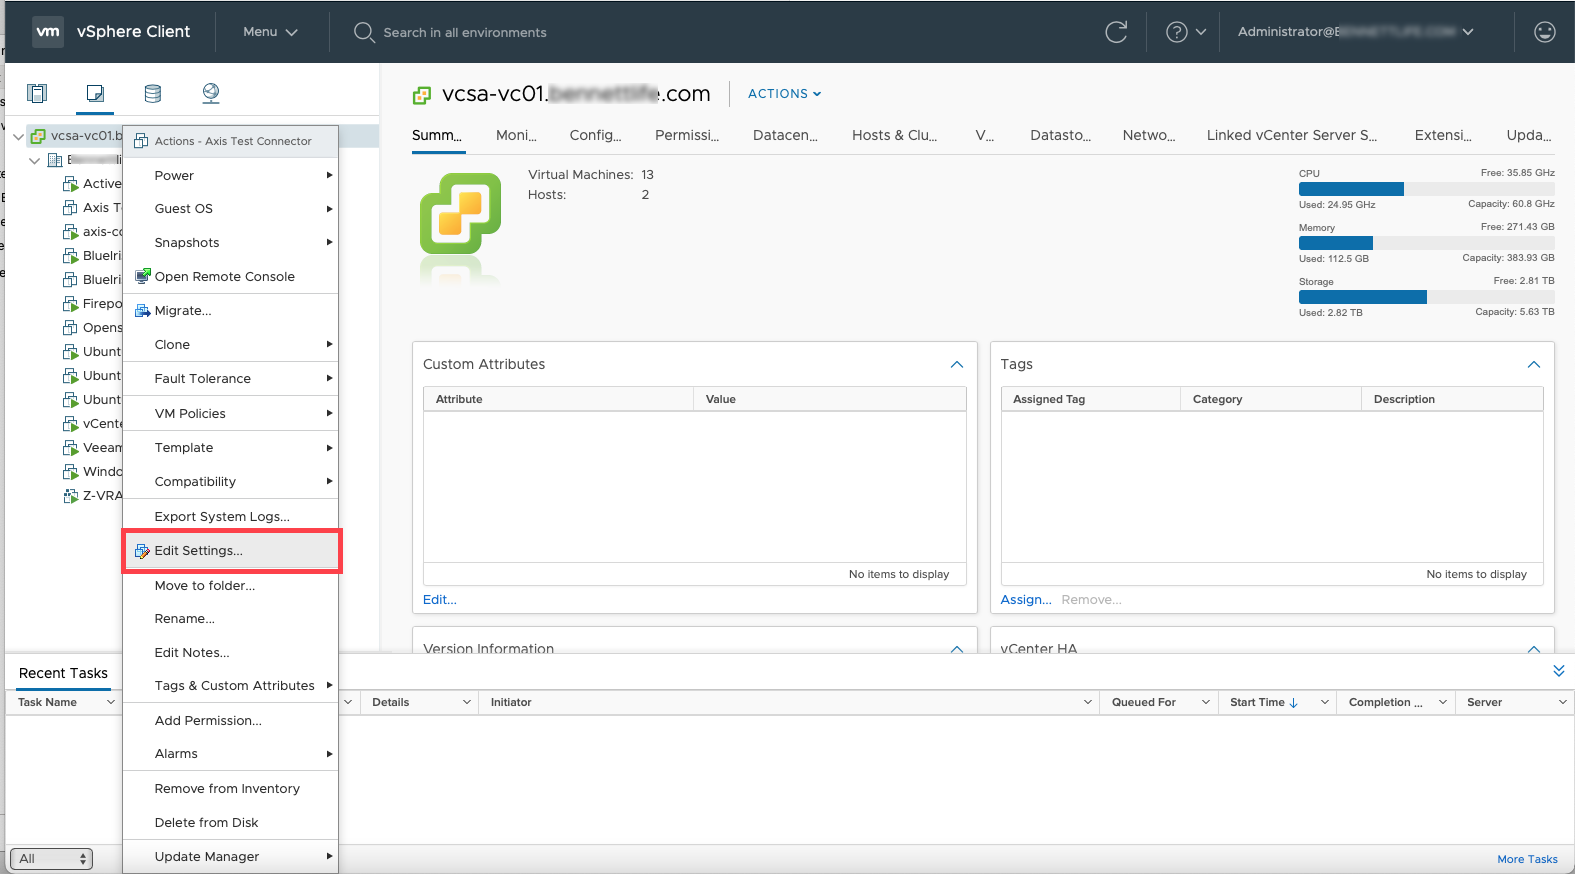1575x874 pixels.
Task: Click the Opens VM icon in the tree
Action: click(x=70, y=327)
